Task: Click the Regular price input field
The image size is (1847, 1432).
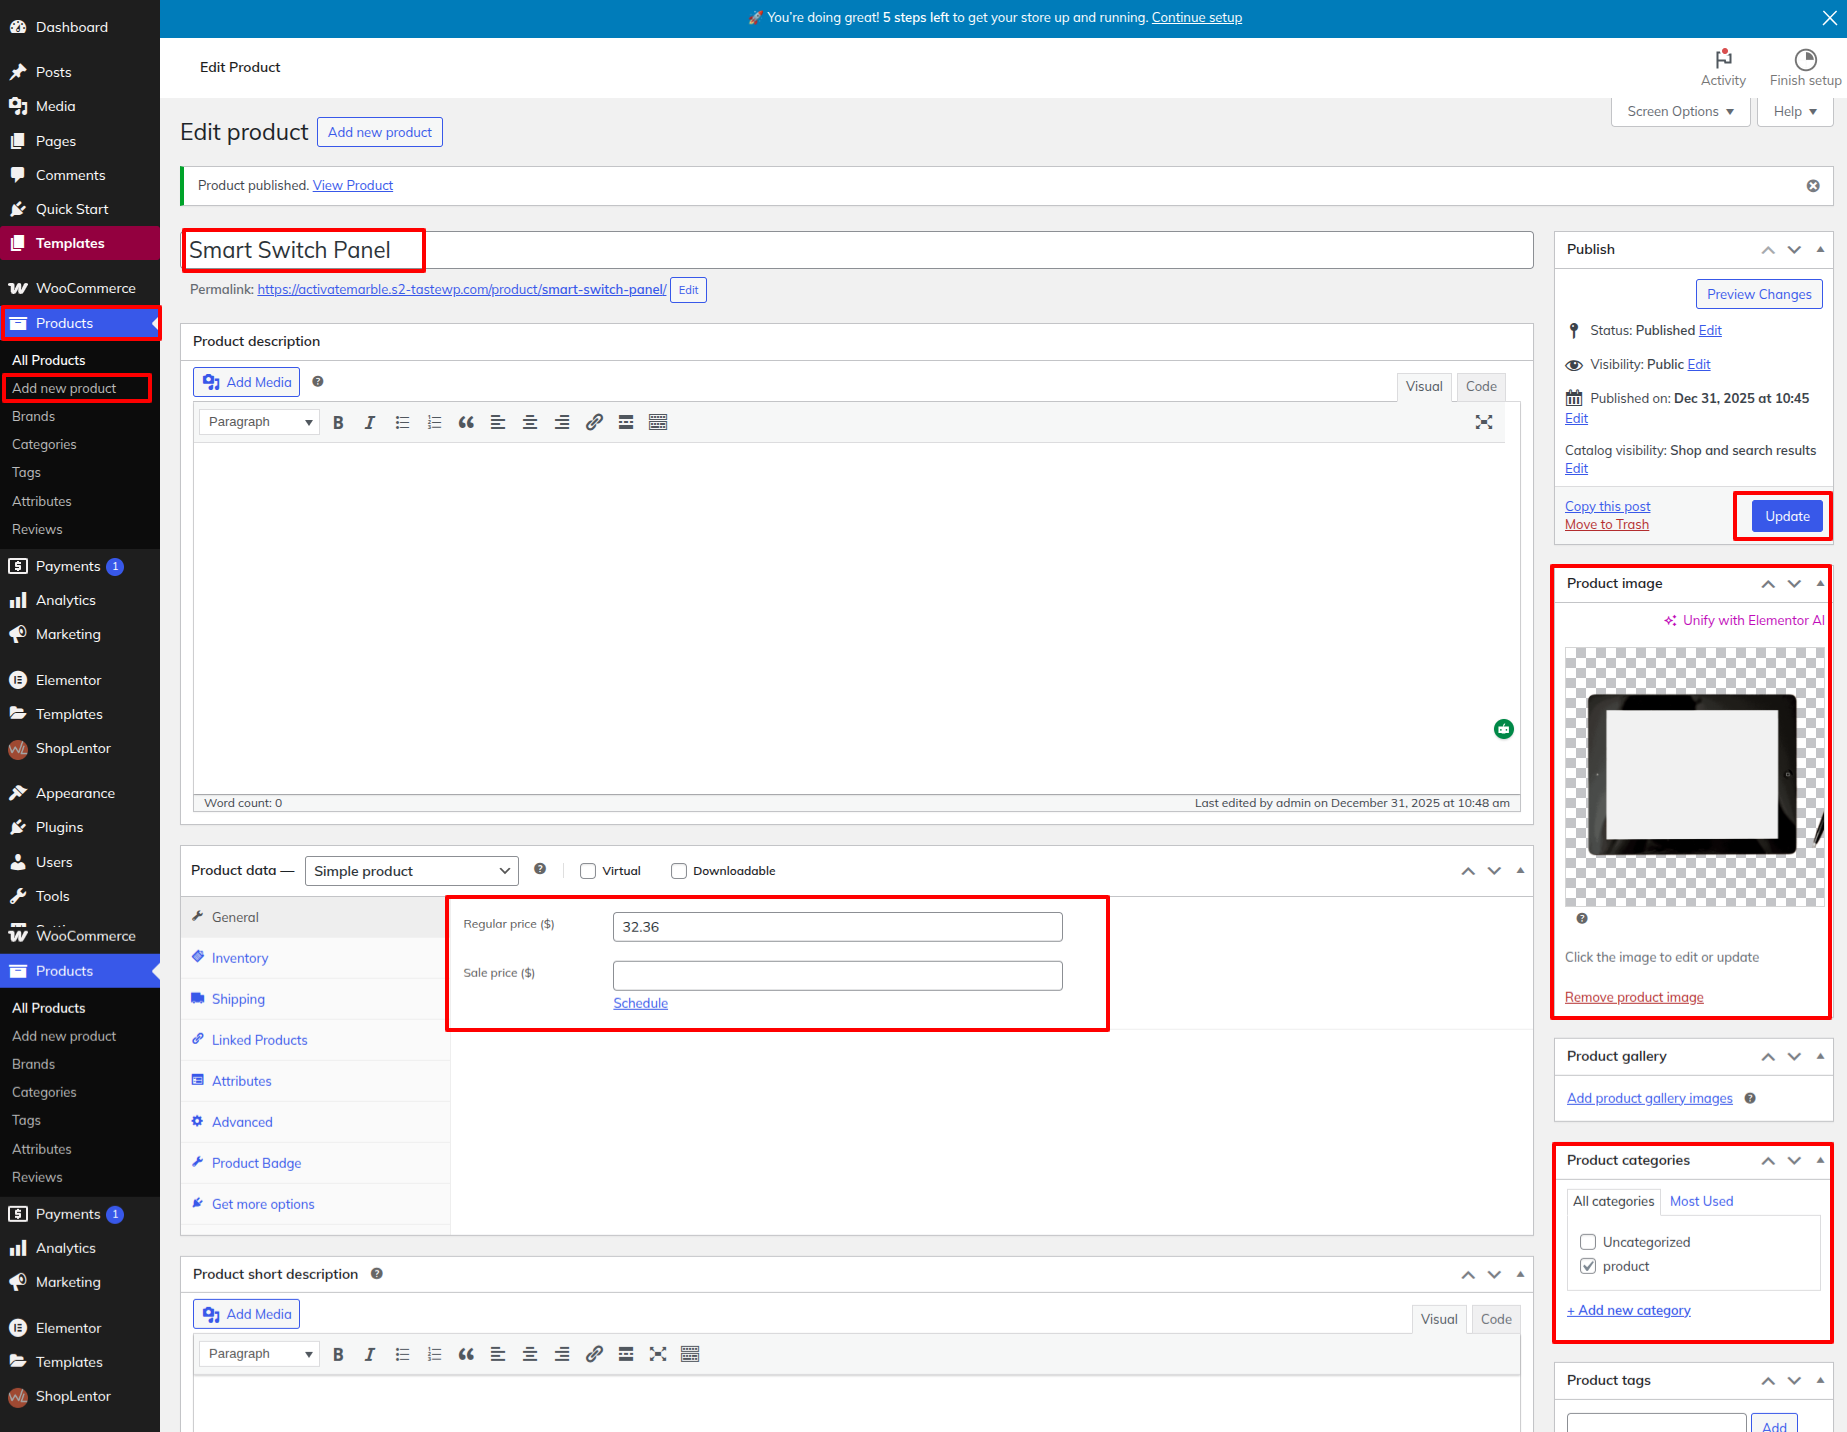Action: tap(837, 927)
